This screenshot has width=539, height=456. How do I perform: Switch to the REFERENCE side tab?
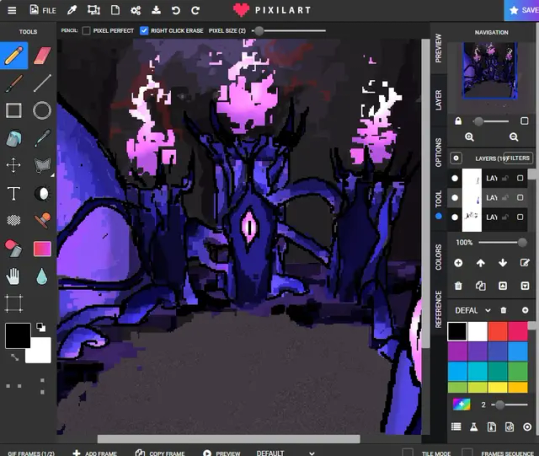(438, 309)
